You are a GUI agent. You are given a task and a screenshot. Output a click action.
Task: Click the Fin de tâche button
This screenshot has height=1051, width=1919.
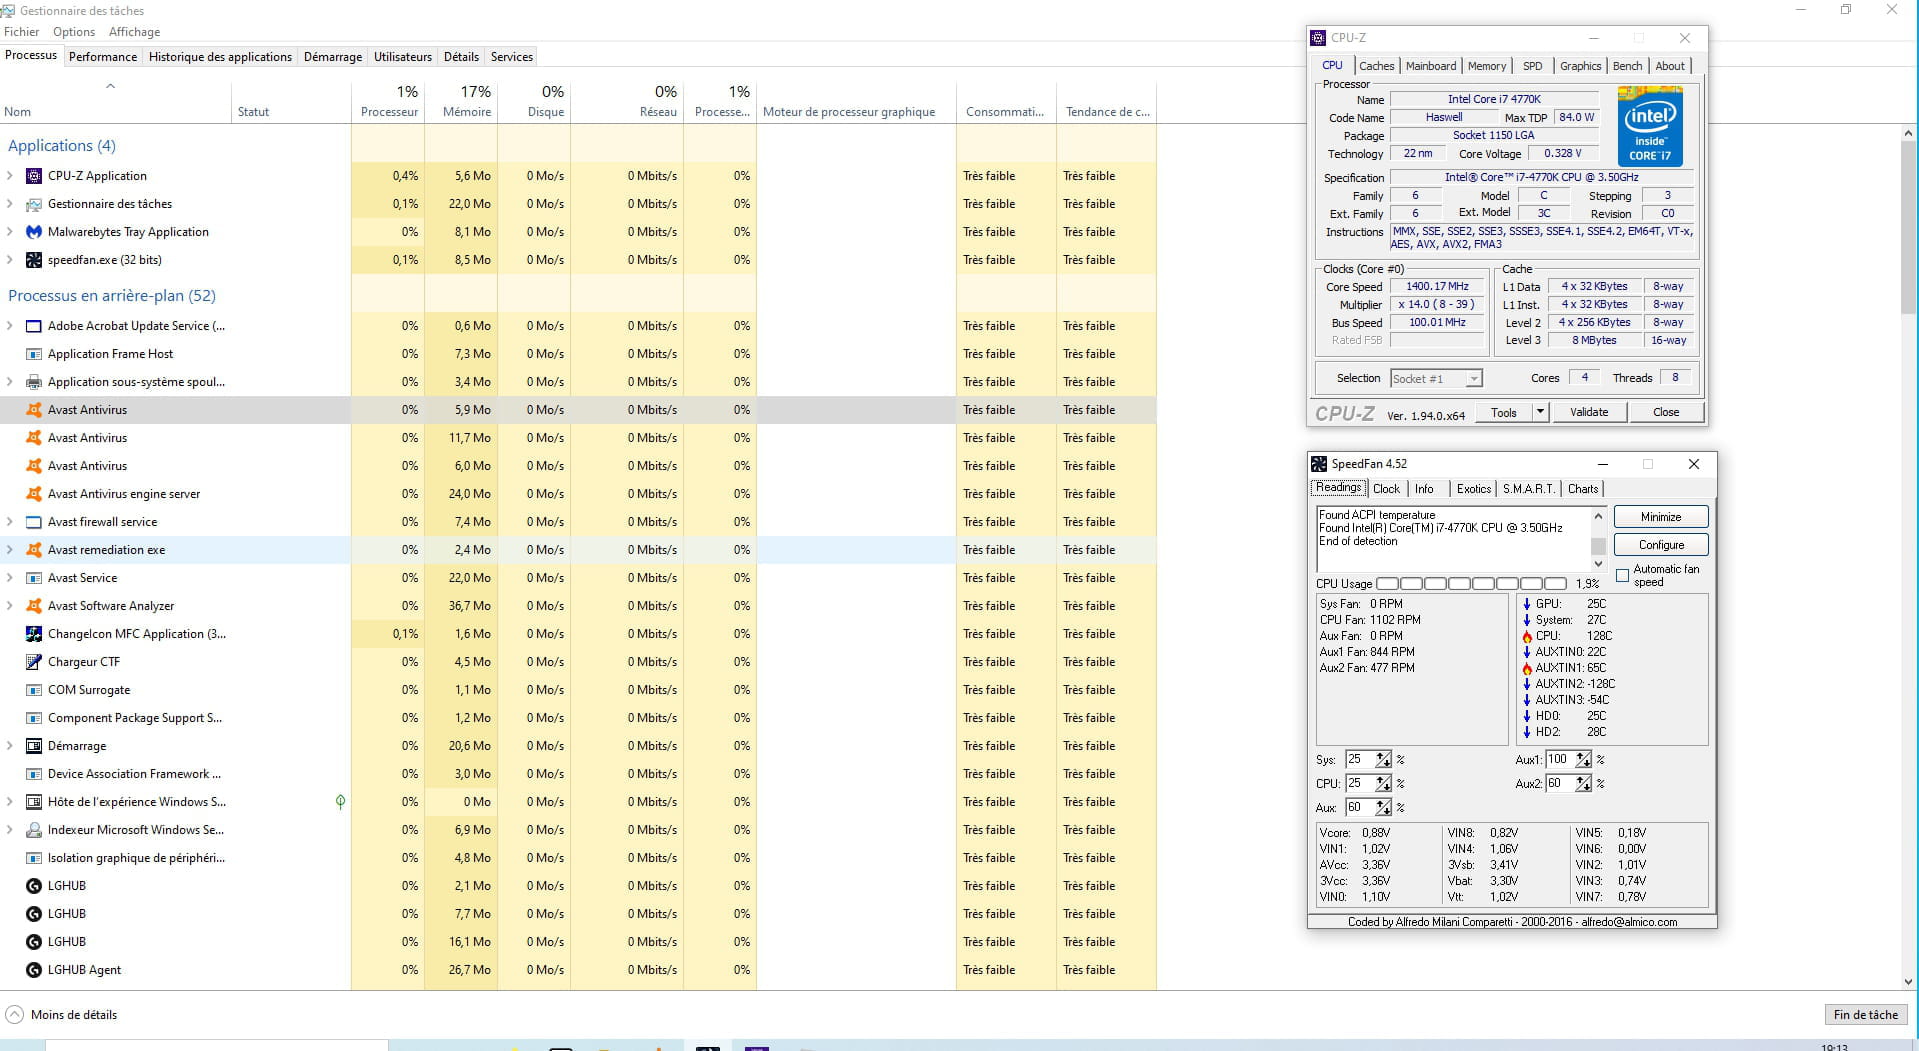(1866, 1015)
